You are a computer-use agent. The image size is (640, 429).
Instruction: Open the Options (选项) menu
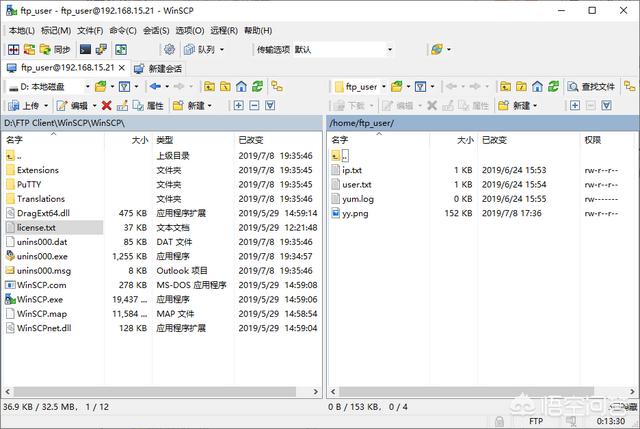tap(190, 31)
